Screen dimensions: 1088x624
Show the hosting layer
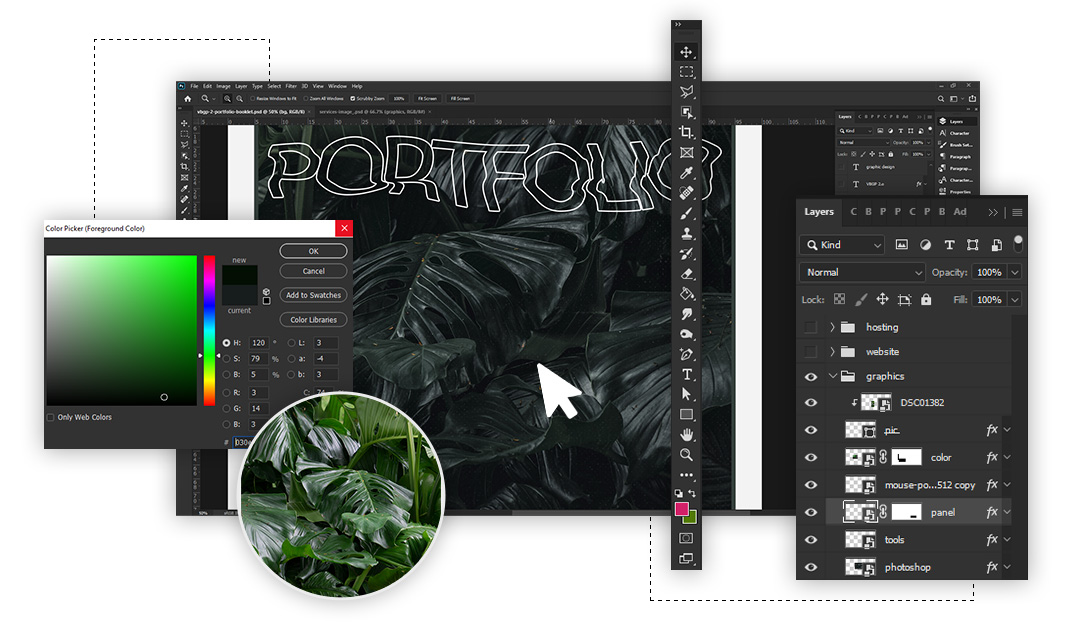[x=808, y=327]
